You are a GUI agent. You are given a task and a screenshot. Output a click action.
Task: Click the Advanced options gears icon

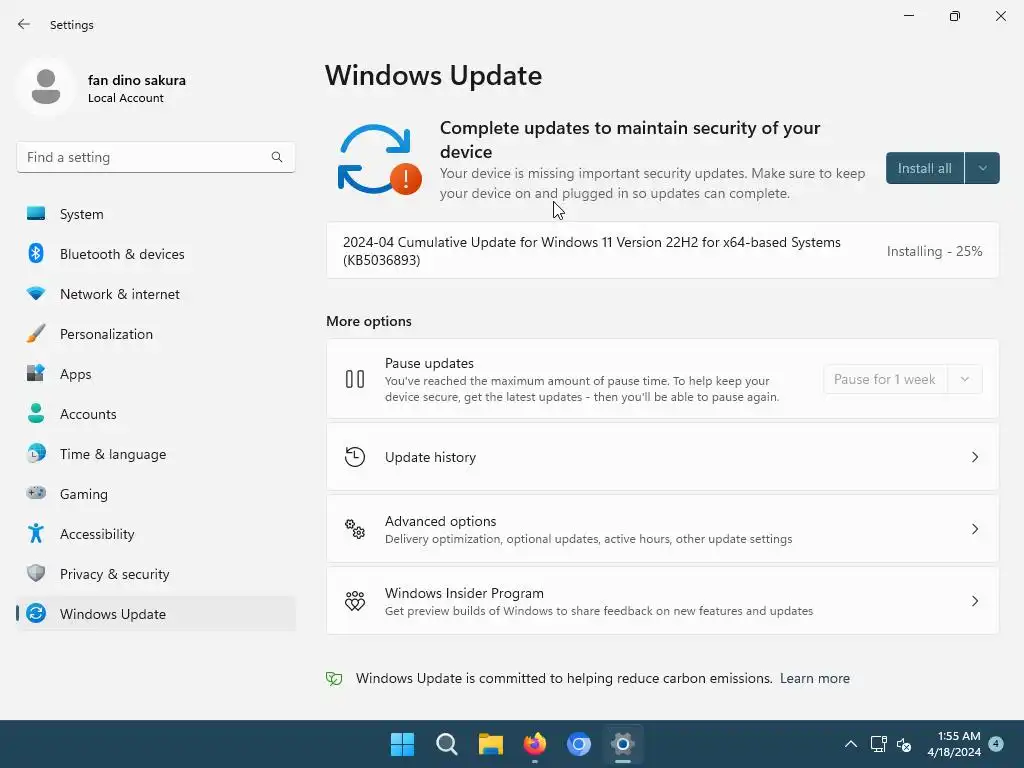coord(355,529)
